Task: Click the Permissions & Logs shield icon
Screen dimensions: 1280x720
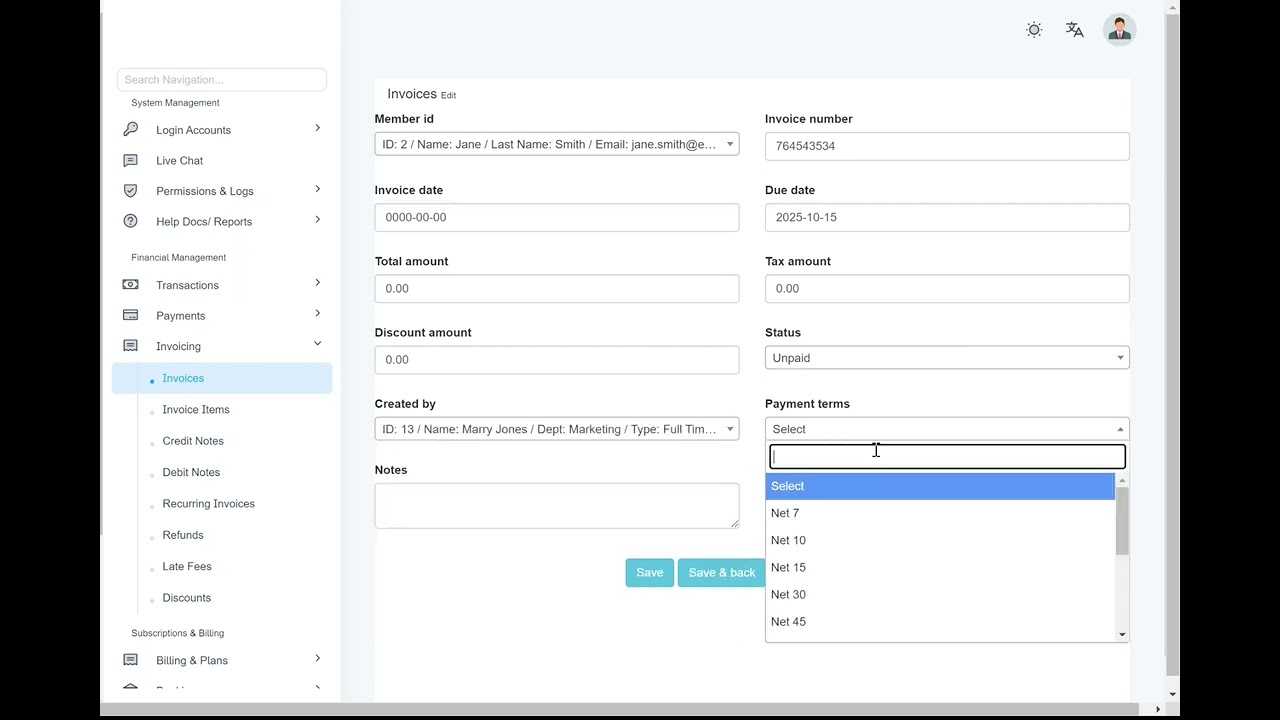Action: 130,191
